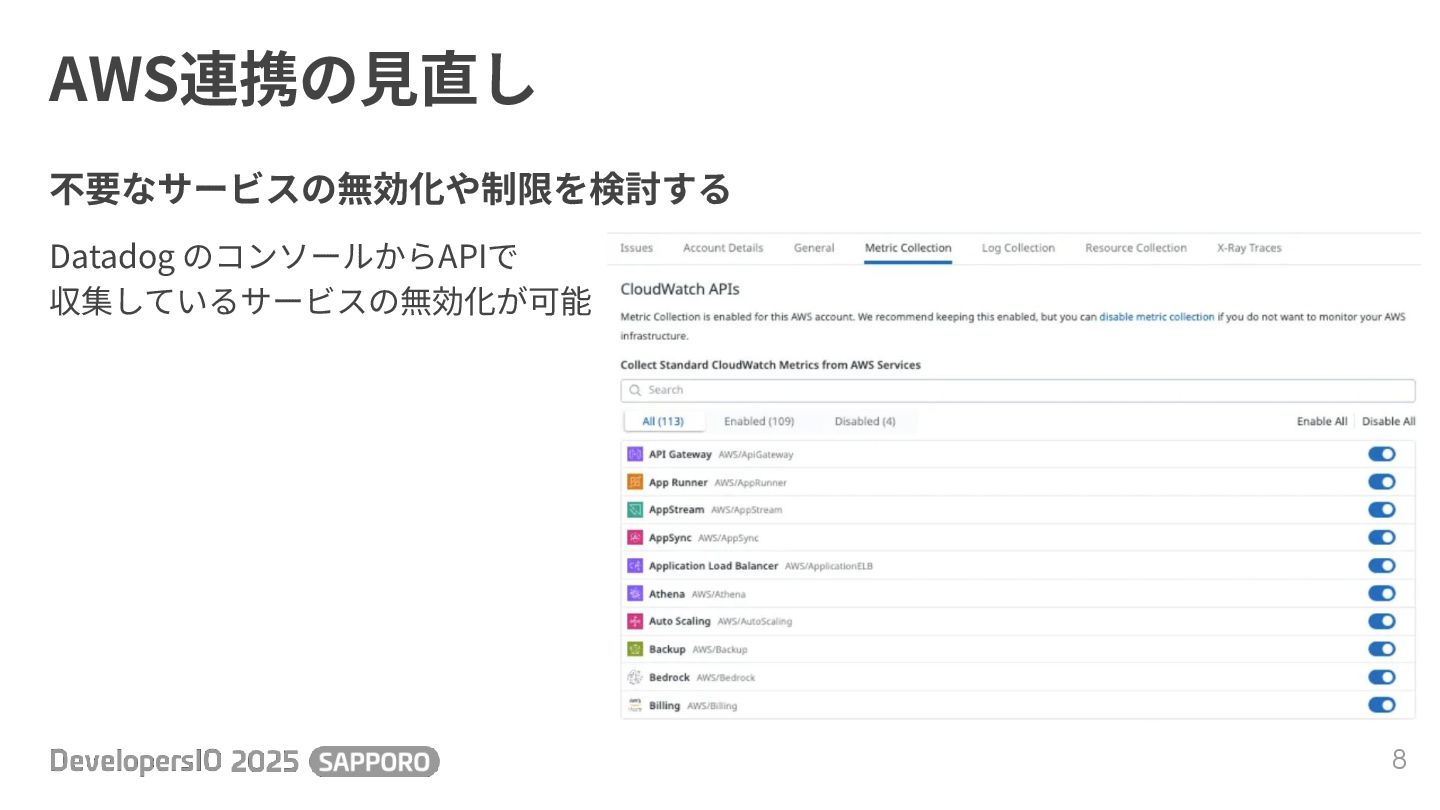Screen dimensions: 1440x810
Task: Click the AppStream service name
Action: point(676,510)
